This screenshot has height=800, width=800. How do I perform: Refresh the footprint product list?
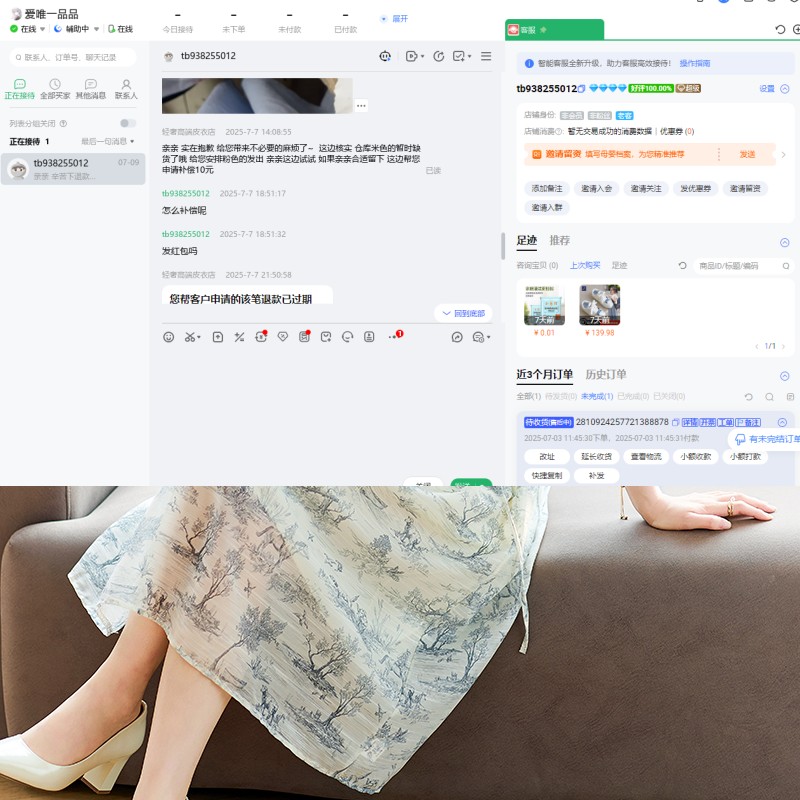point(682,265)
